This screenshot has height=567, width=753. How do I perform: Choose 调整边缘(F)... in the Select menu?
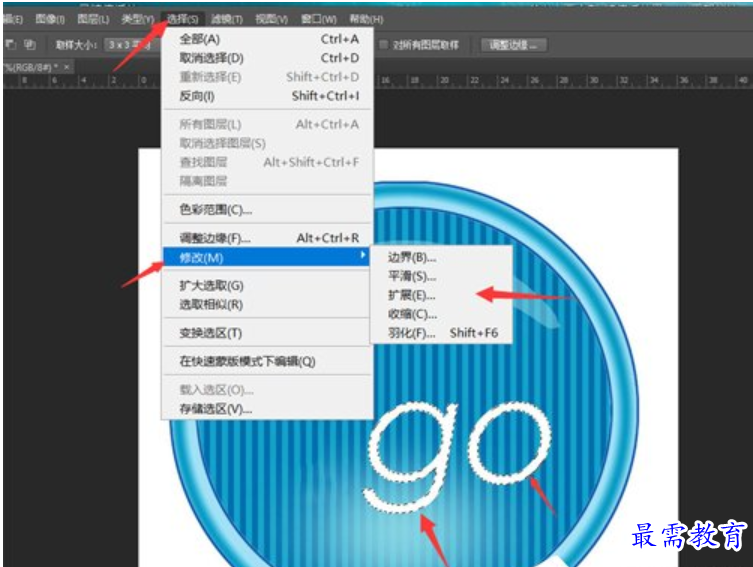tap(268, 238)
